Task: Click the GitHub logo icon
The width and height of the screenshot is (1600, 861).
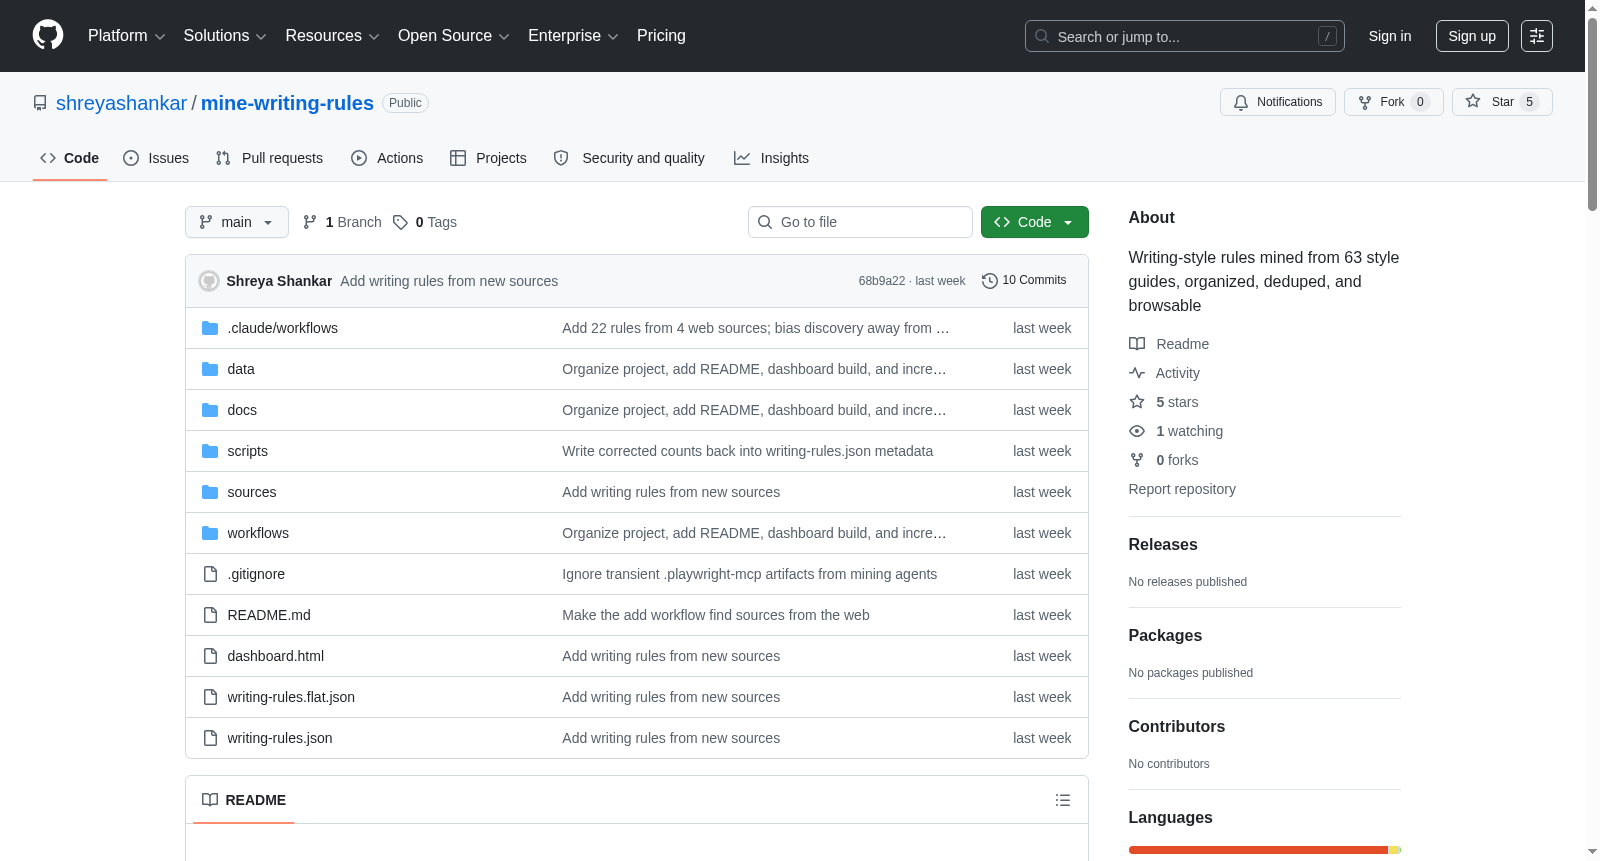Action: [x=48, y=35]
